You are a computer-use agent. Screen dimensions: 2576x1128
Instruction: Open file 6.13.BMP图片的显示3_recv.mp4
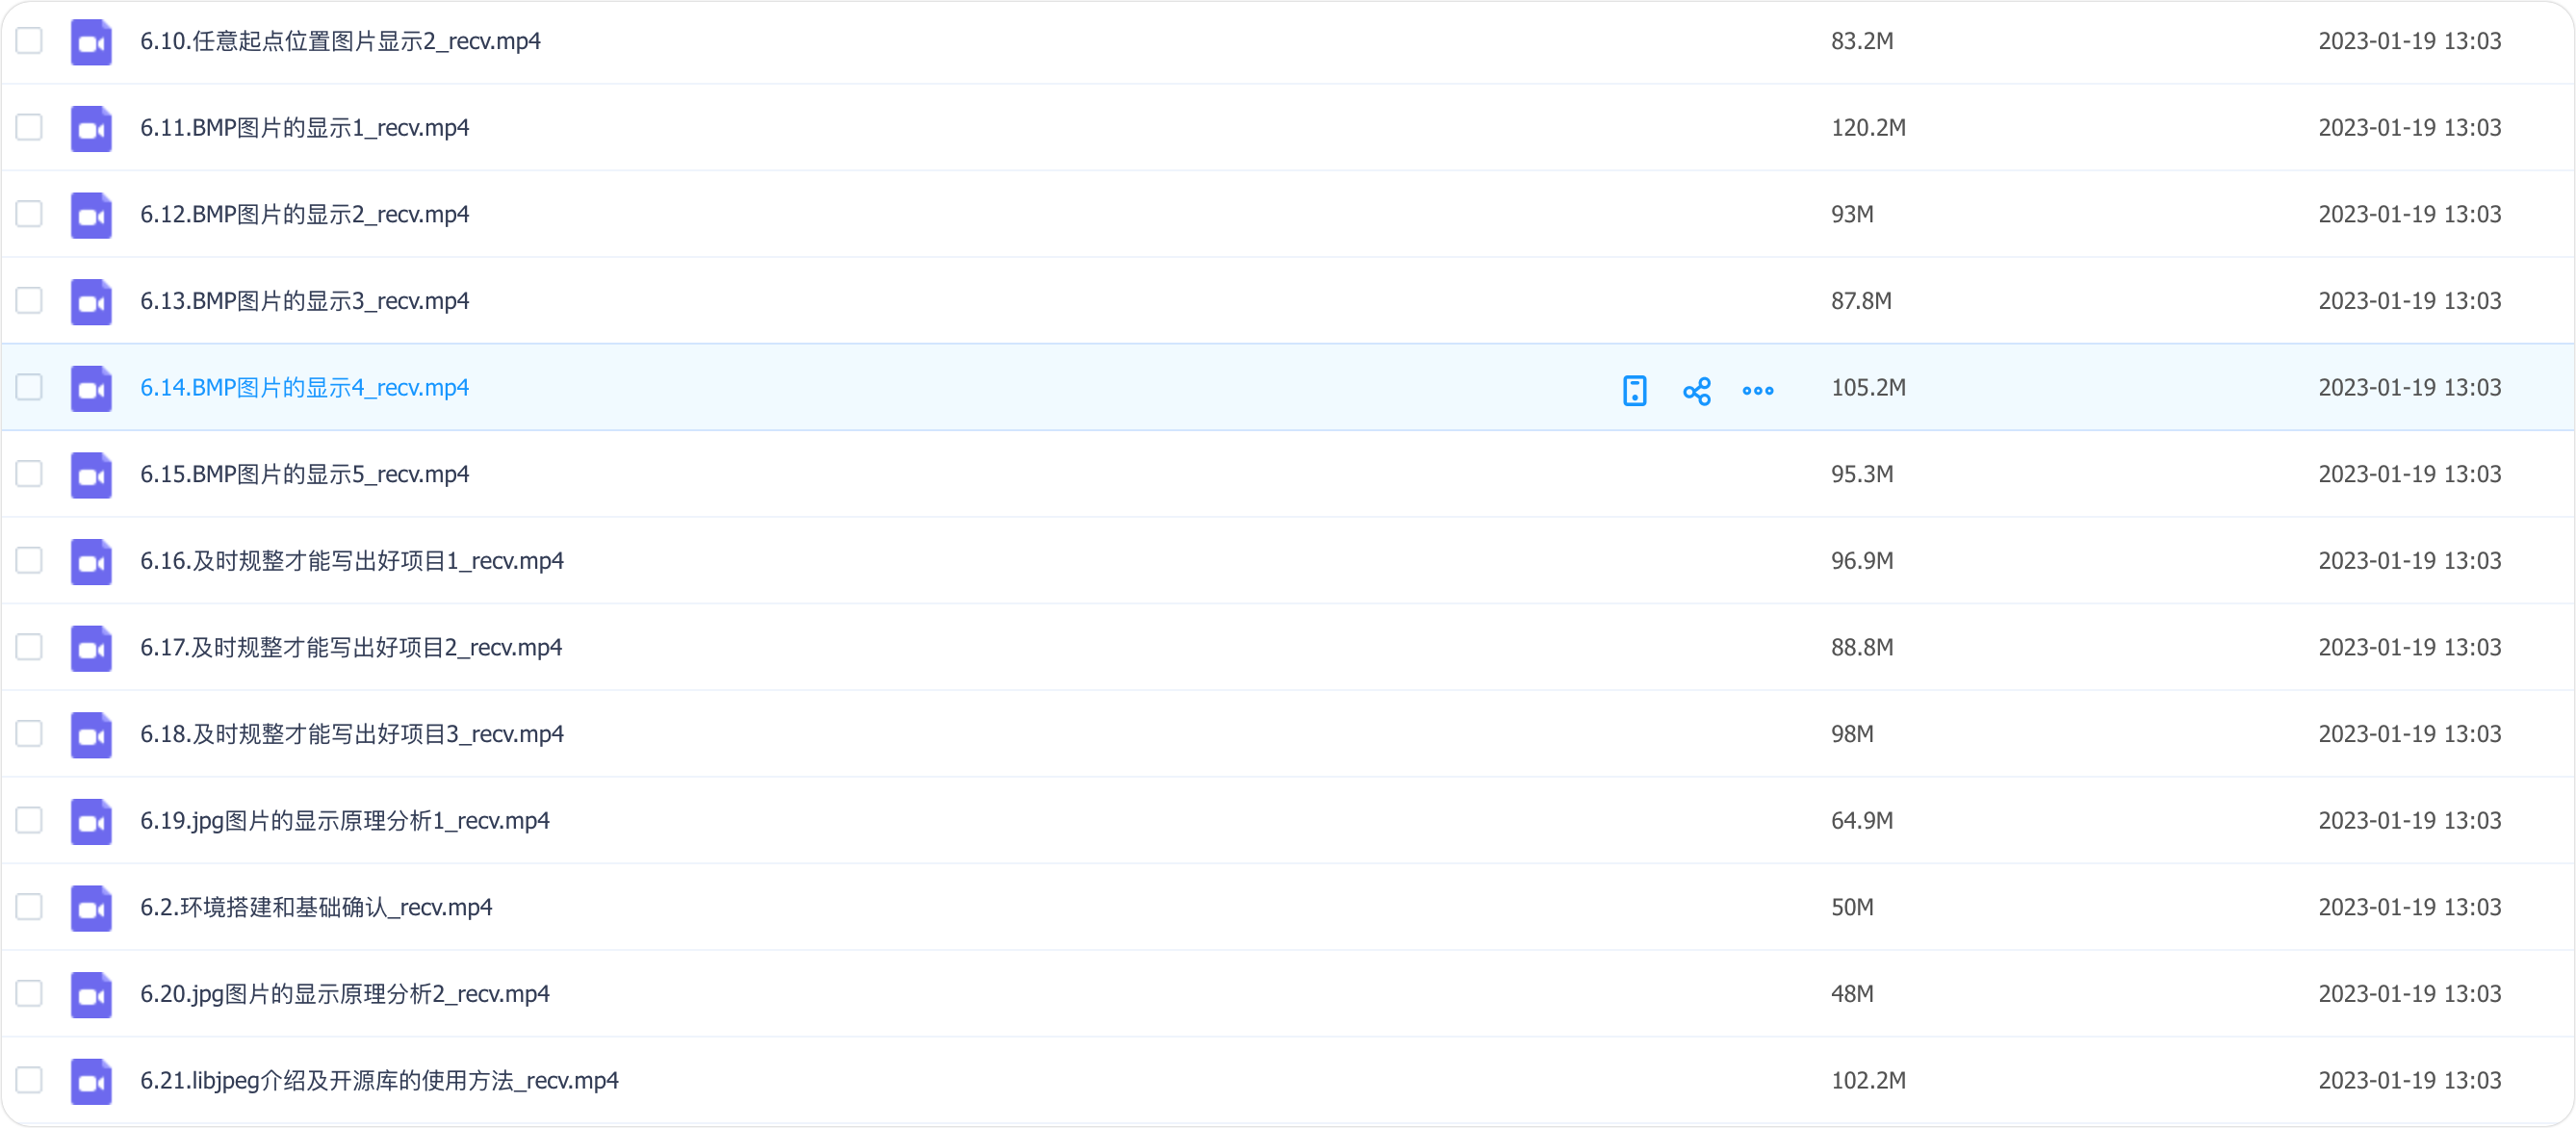pos(304,301)
